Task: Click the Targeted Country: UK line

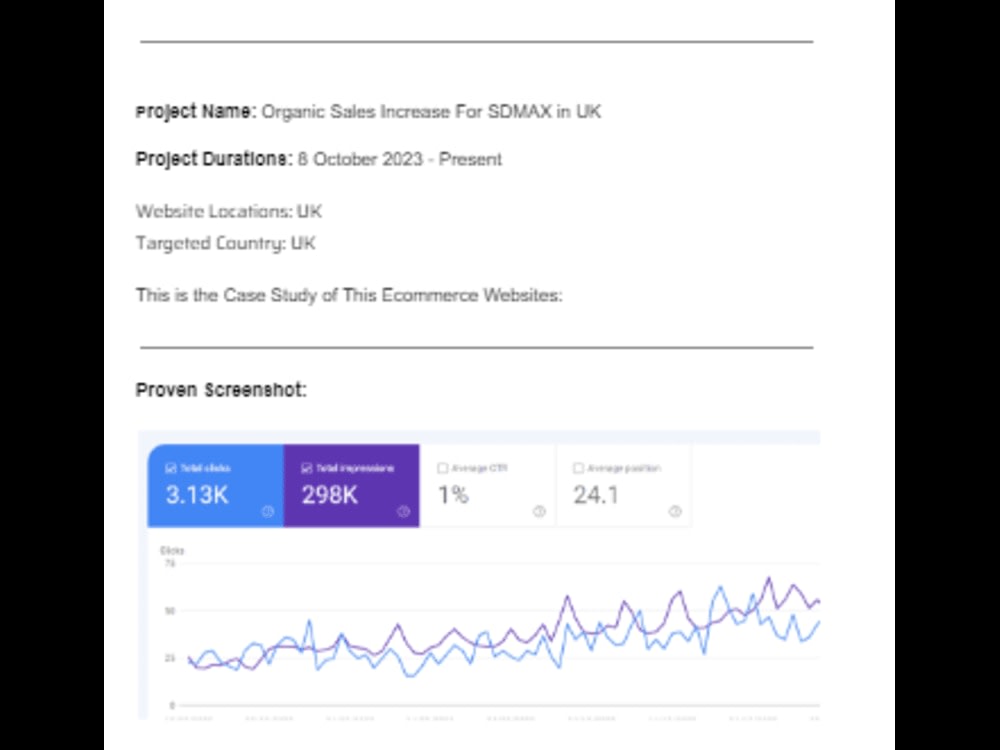Action: click(226, 243)
